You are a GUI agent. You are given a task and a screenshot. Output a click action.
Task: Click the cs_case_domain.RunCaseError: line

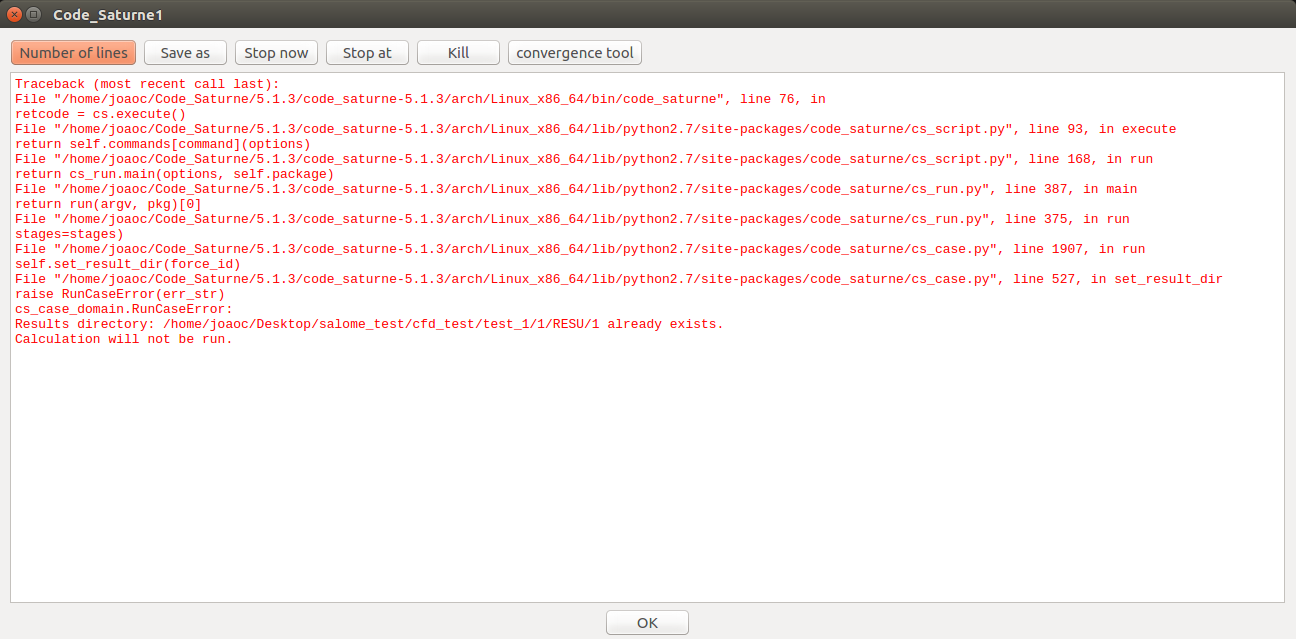[123, 309]
